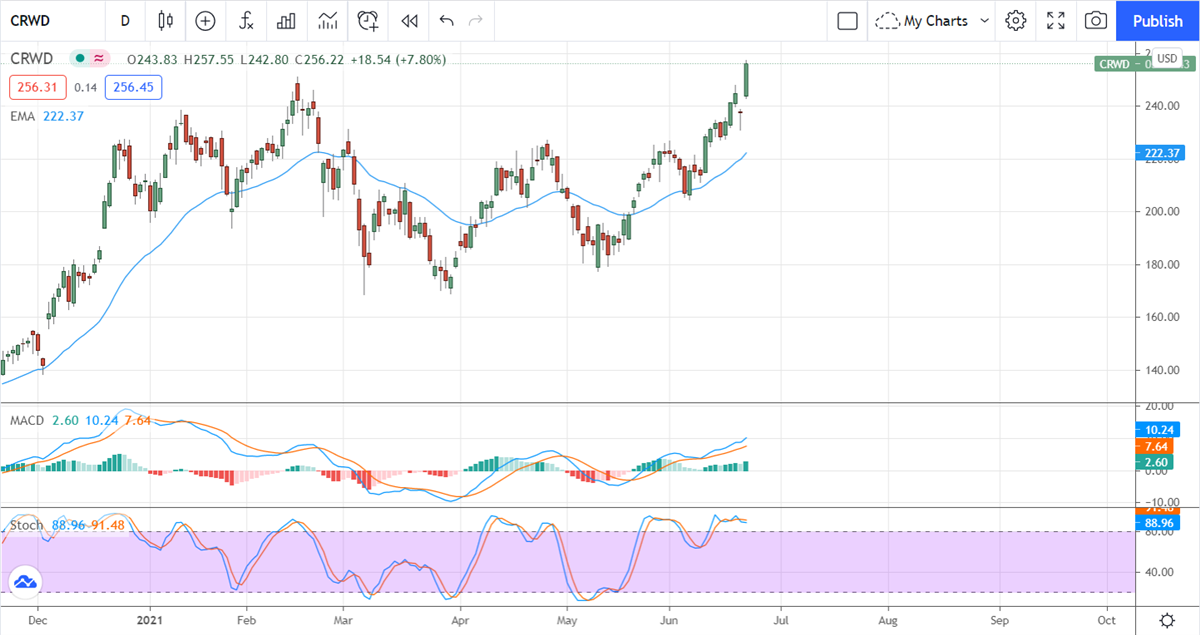Start bar replay with the rewind icon
Viewport: 1200px width, 635px height.
[x=408, y=21]
